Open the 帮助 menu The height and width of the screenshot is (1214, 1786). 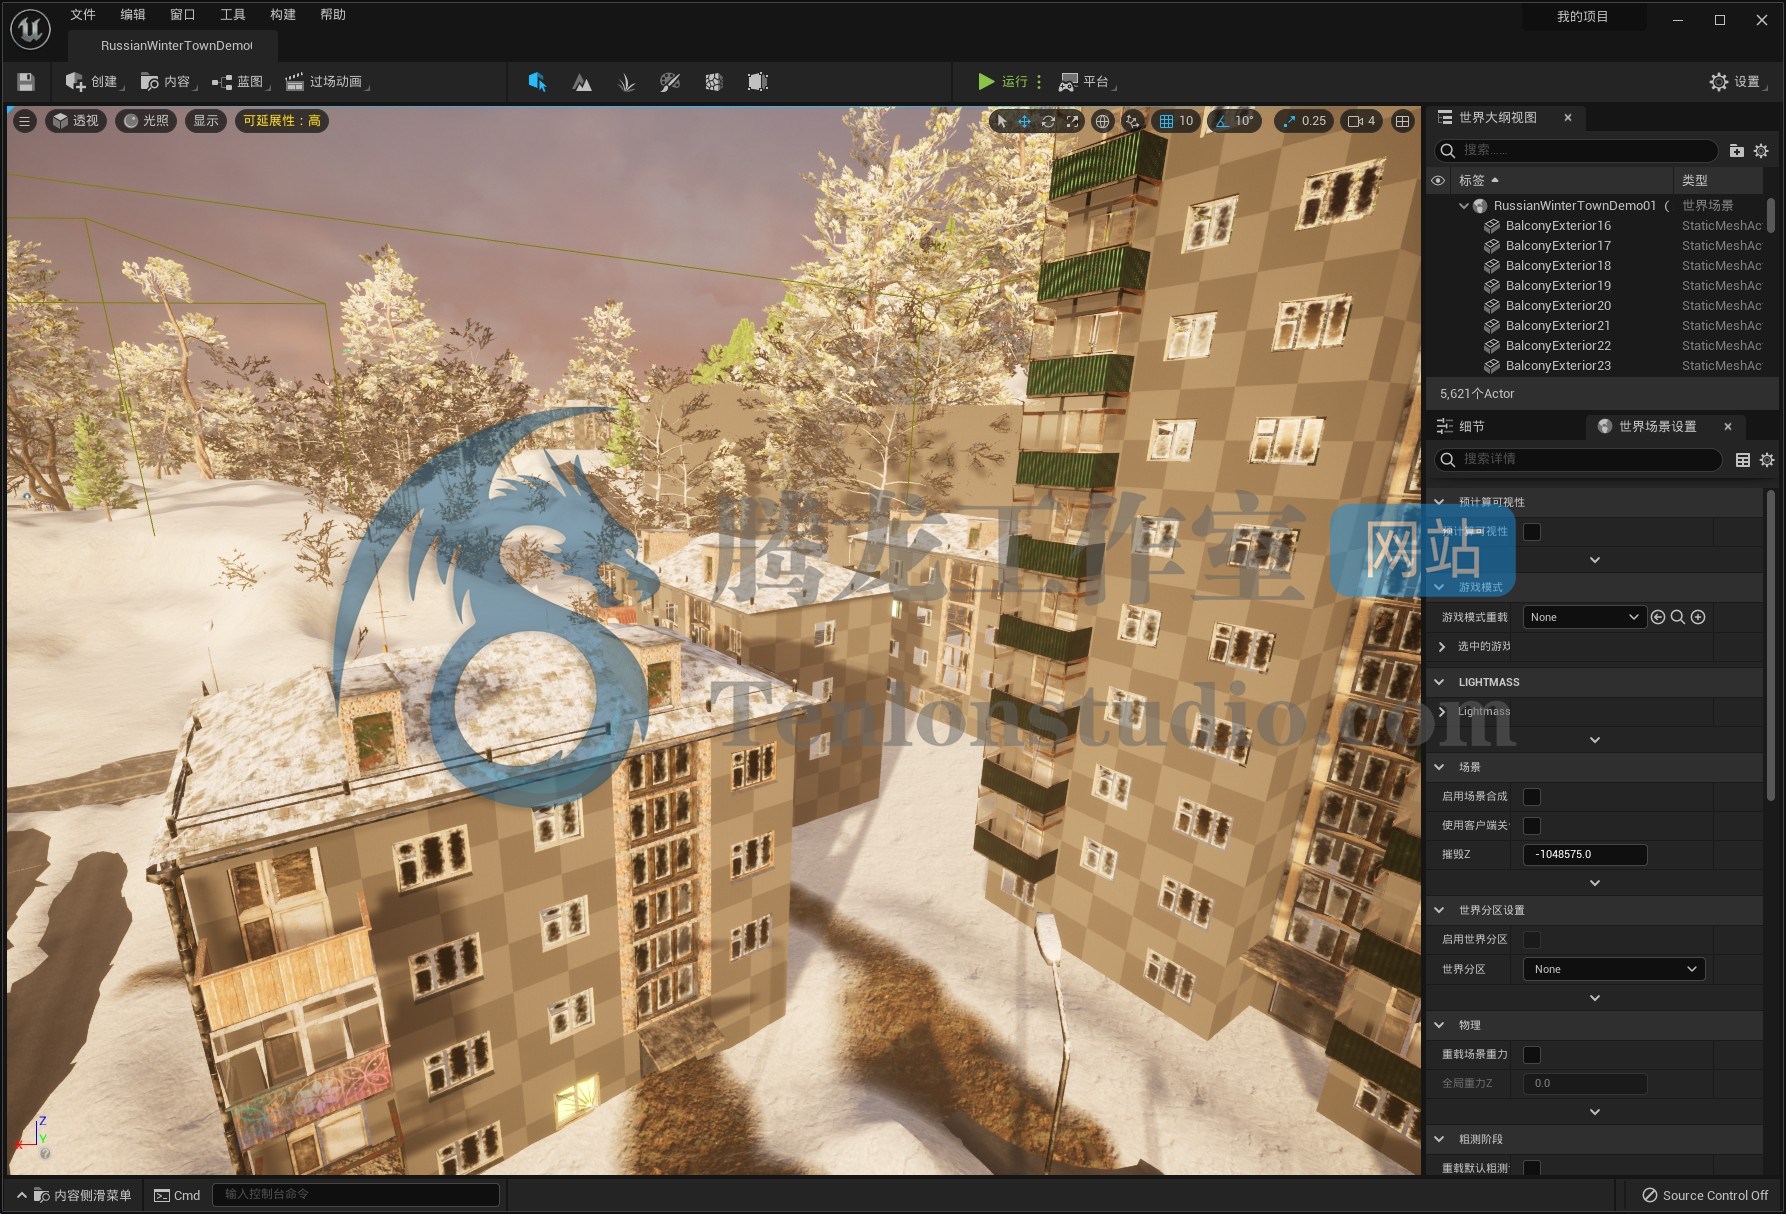tap(334, 14)
